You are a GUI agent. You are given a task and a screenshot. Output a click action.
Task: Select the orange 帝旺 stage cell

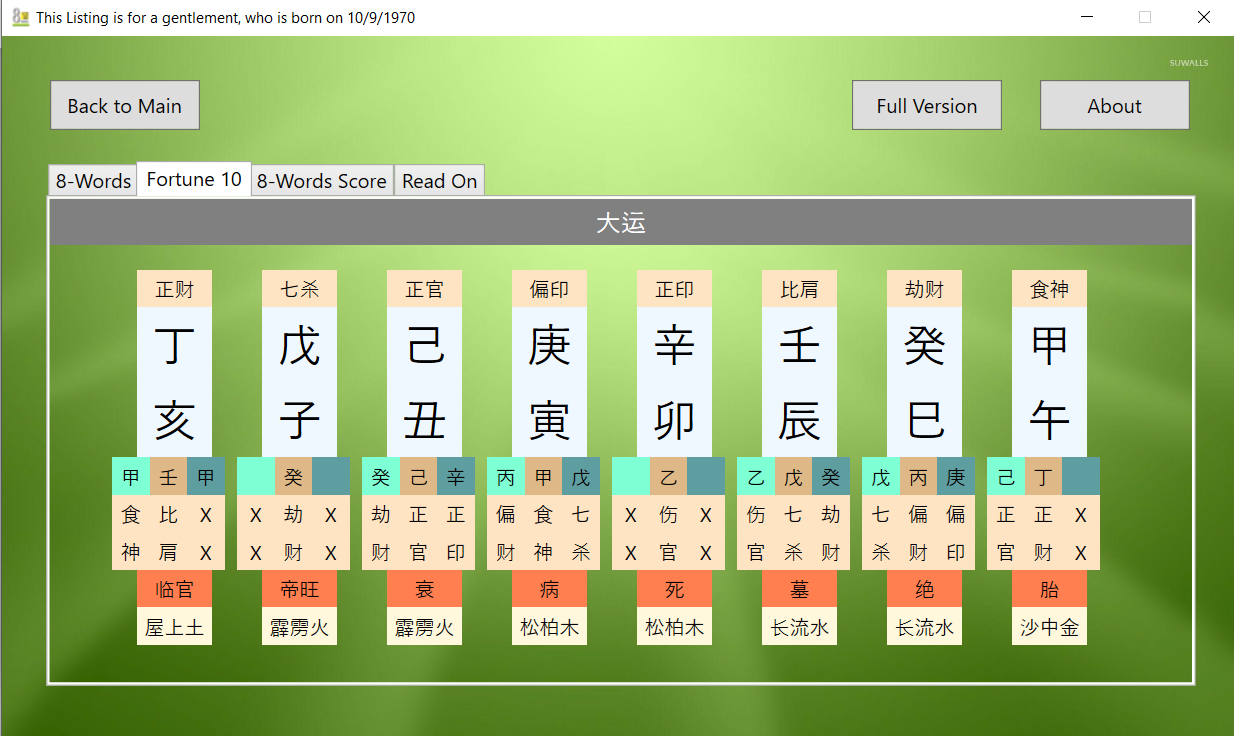tap(299, 589)
